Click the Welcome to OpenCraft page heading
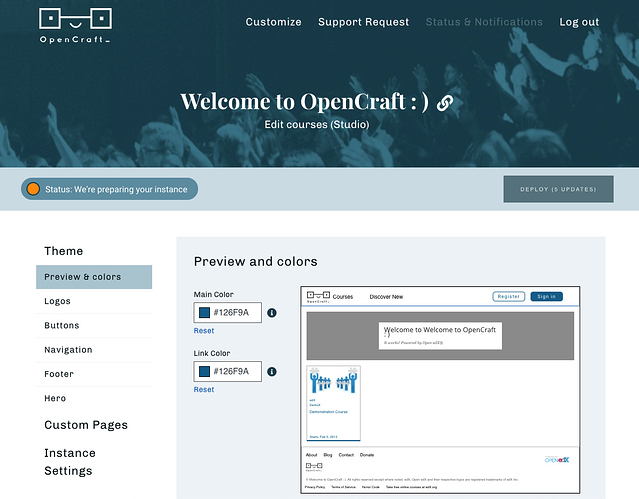 tap(304, 102)
